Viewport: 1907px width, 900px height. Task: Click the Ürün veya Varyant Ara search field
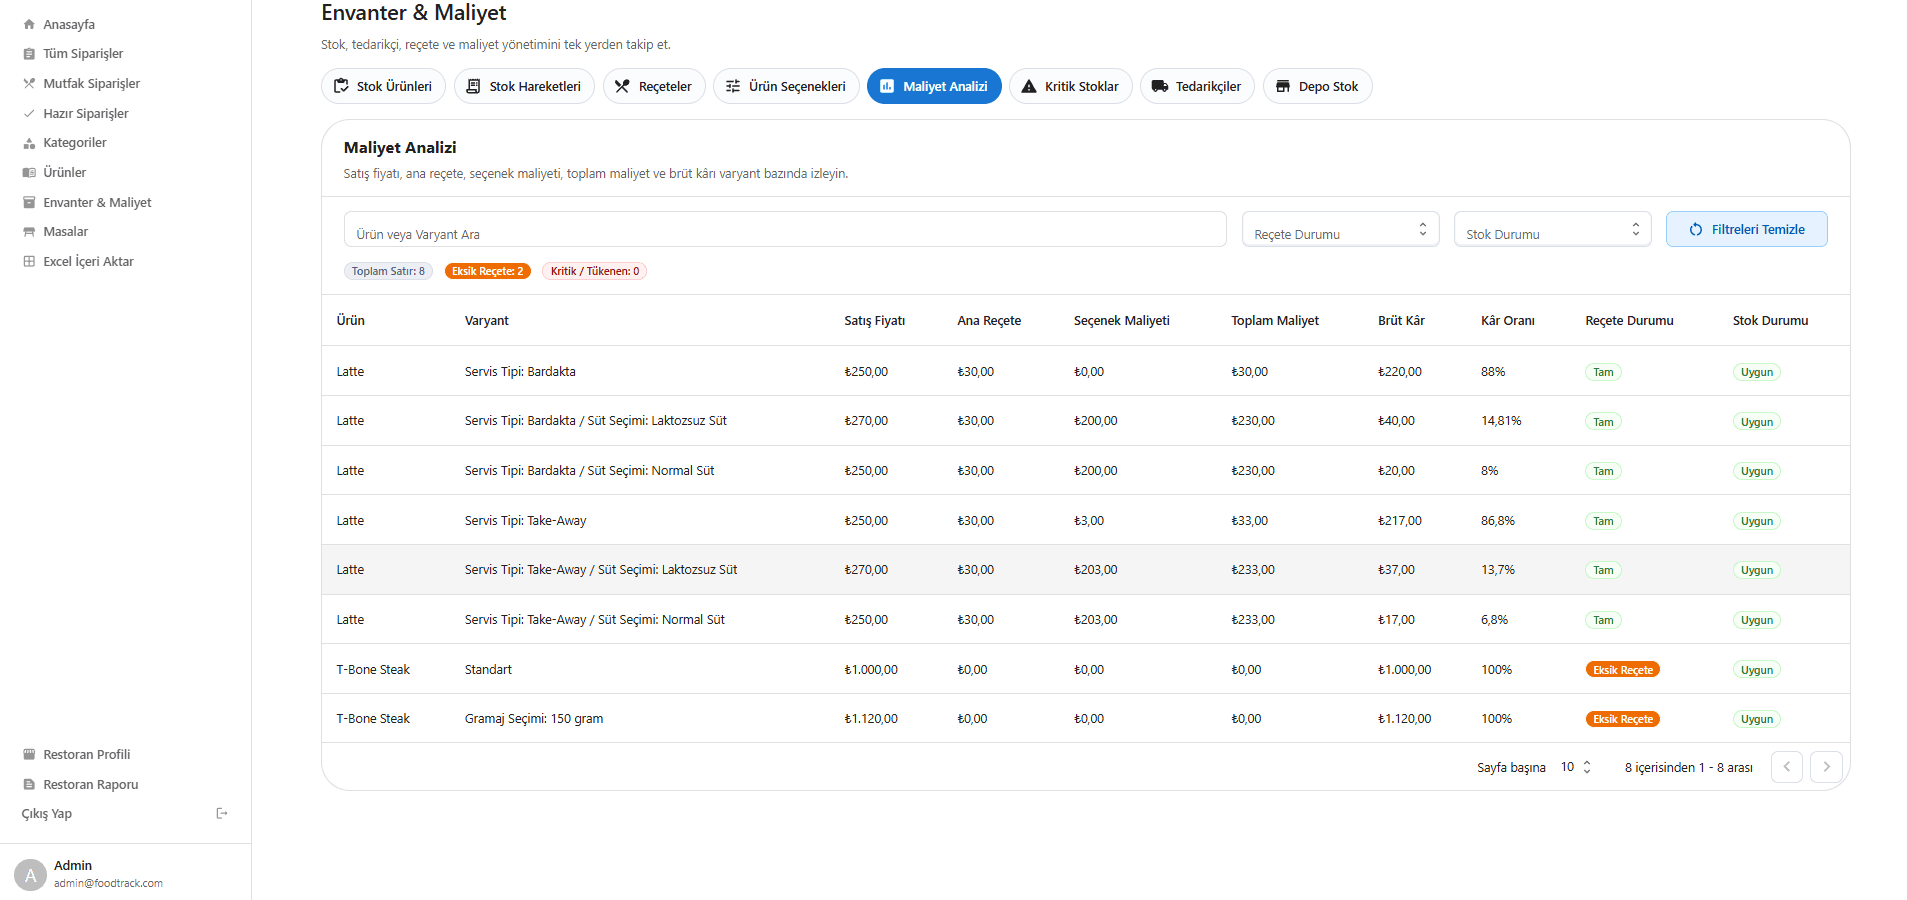[785, 229]
